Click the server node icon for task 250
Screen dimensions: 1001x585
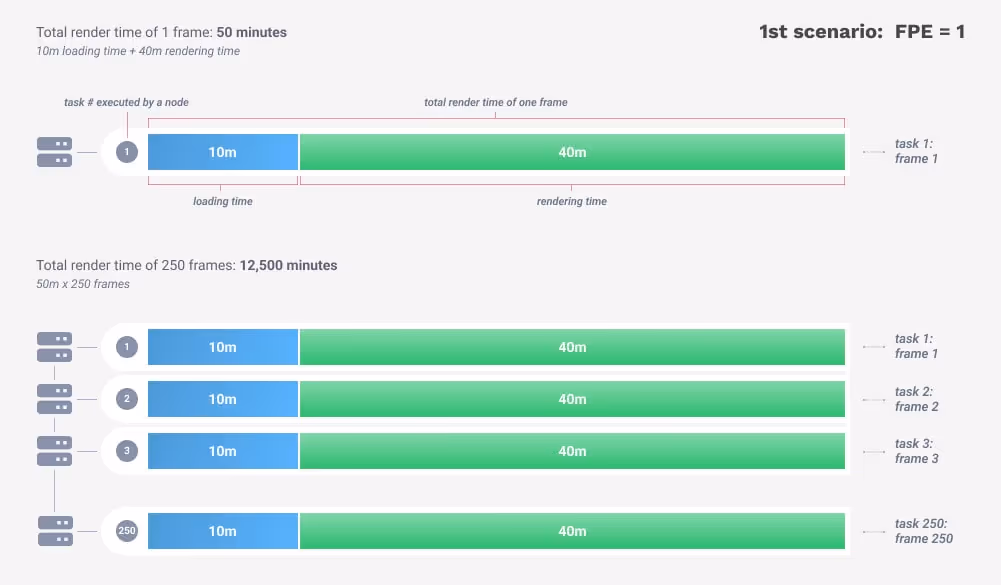pyautogui.click(x=55, y=531)
